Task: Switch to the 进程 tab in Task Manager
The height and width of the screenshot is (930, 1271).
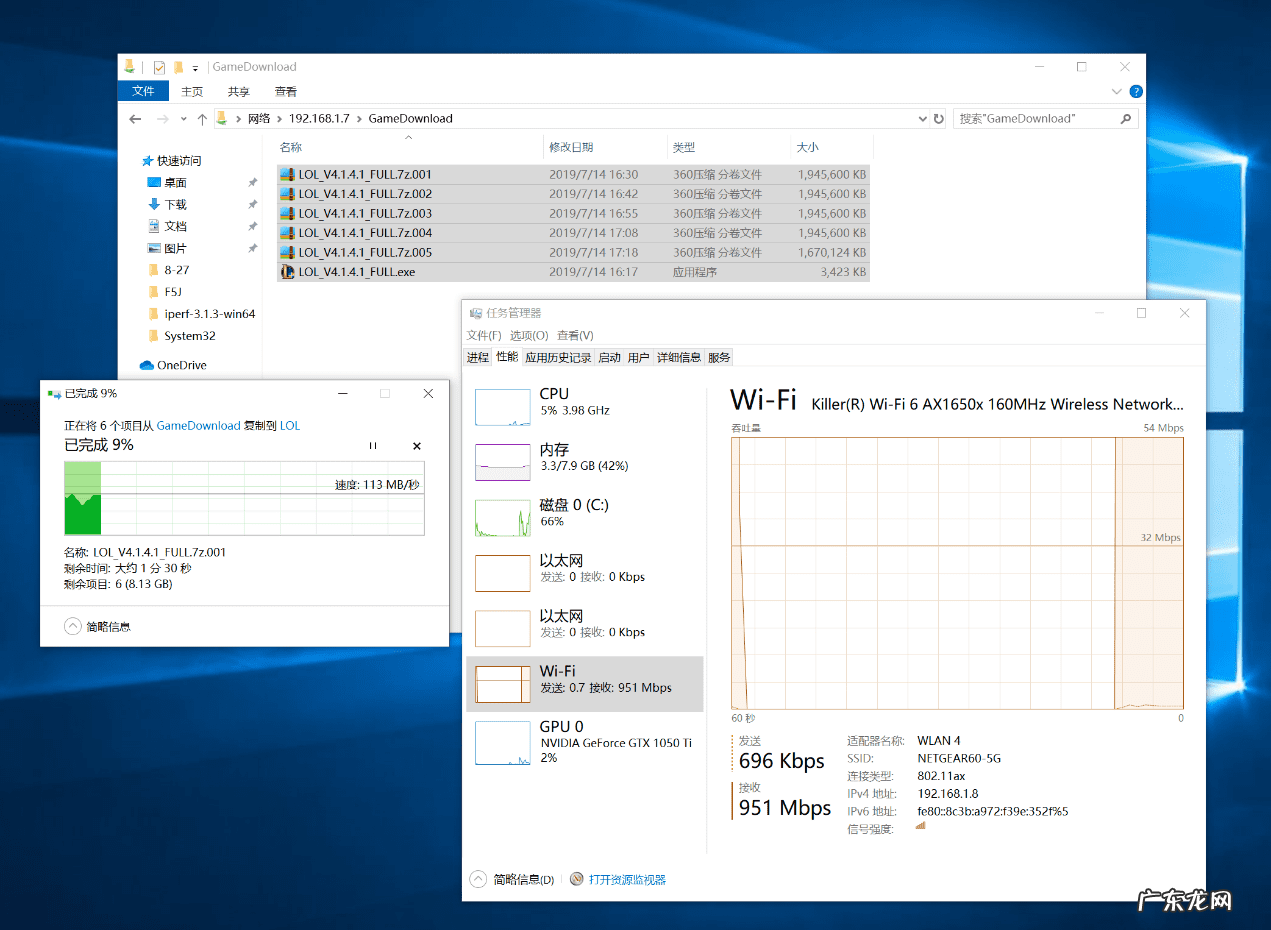Action: (477, 357)
